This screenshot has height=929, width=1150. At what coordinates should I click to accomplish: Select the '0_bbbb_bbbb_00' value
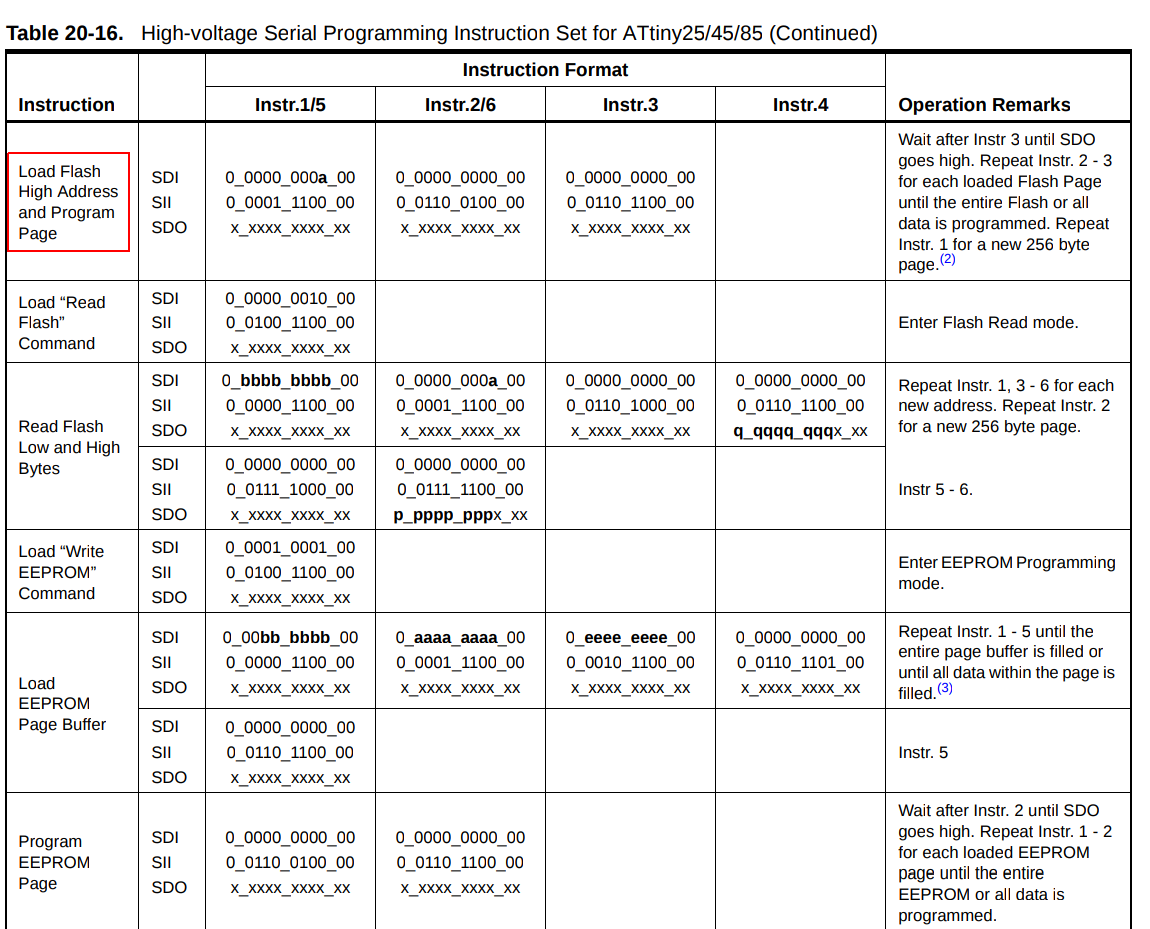(290, 381)
